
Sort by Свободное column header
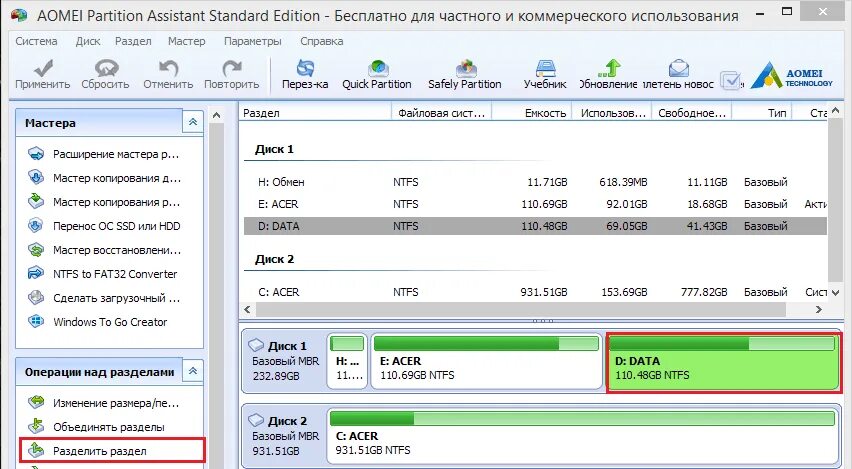click(x=692, y=113)
